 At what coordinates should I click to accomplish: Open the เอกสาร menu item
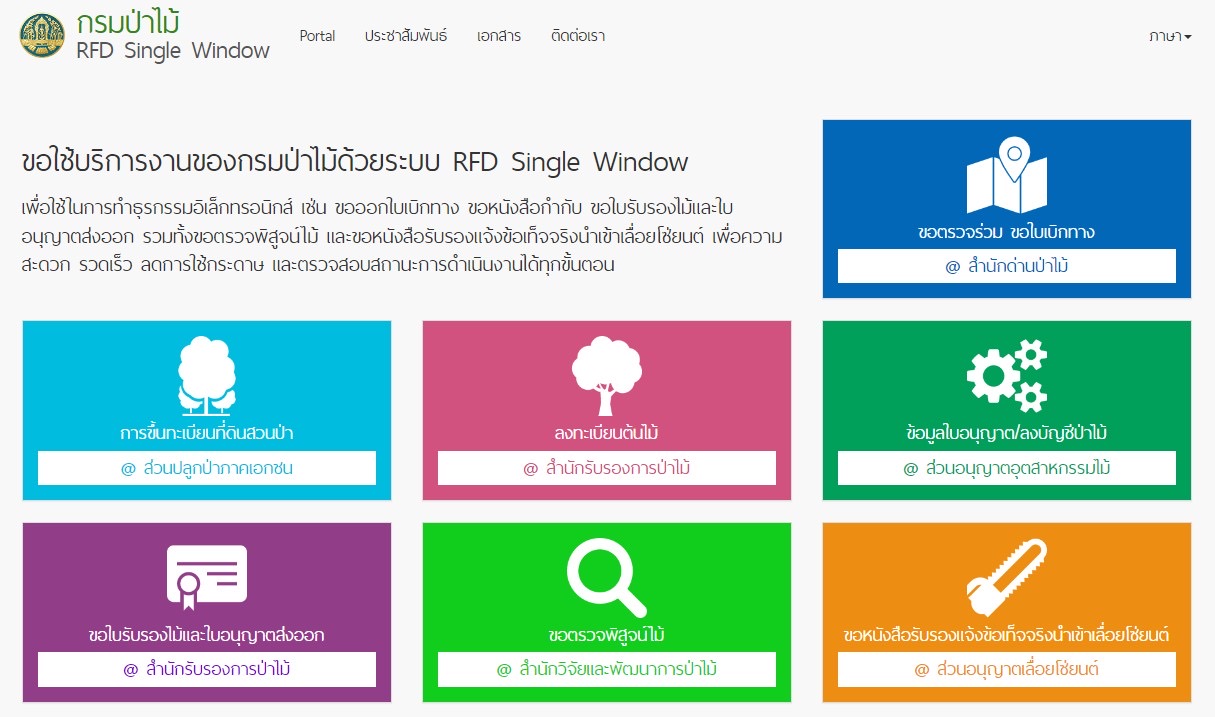click(499, 36)
